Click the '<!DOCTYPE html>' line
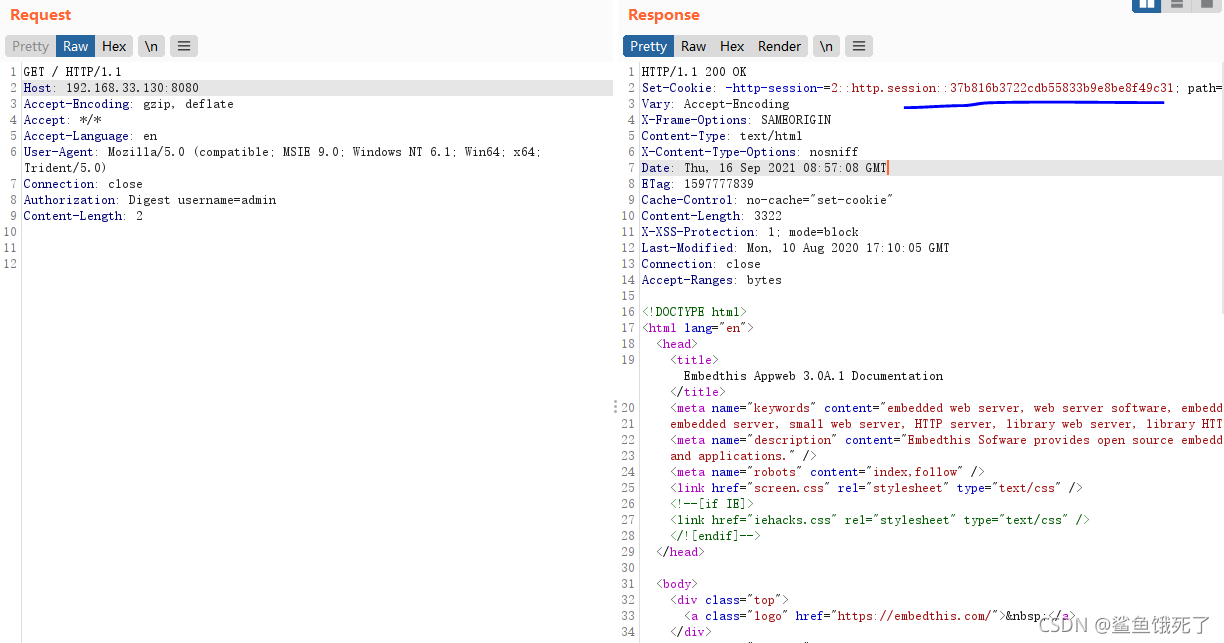The width and height of the screenshot is (1224, 643). tap(694, 312)
